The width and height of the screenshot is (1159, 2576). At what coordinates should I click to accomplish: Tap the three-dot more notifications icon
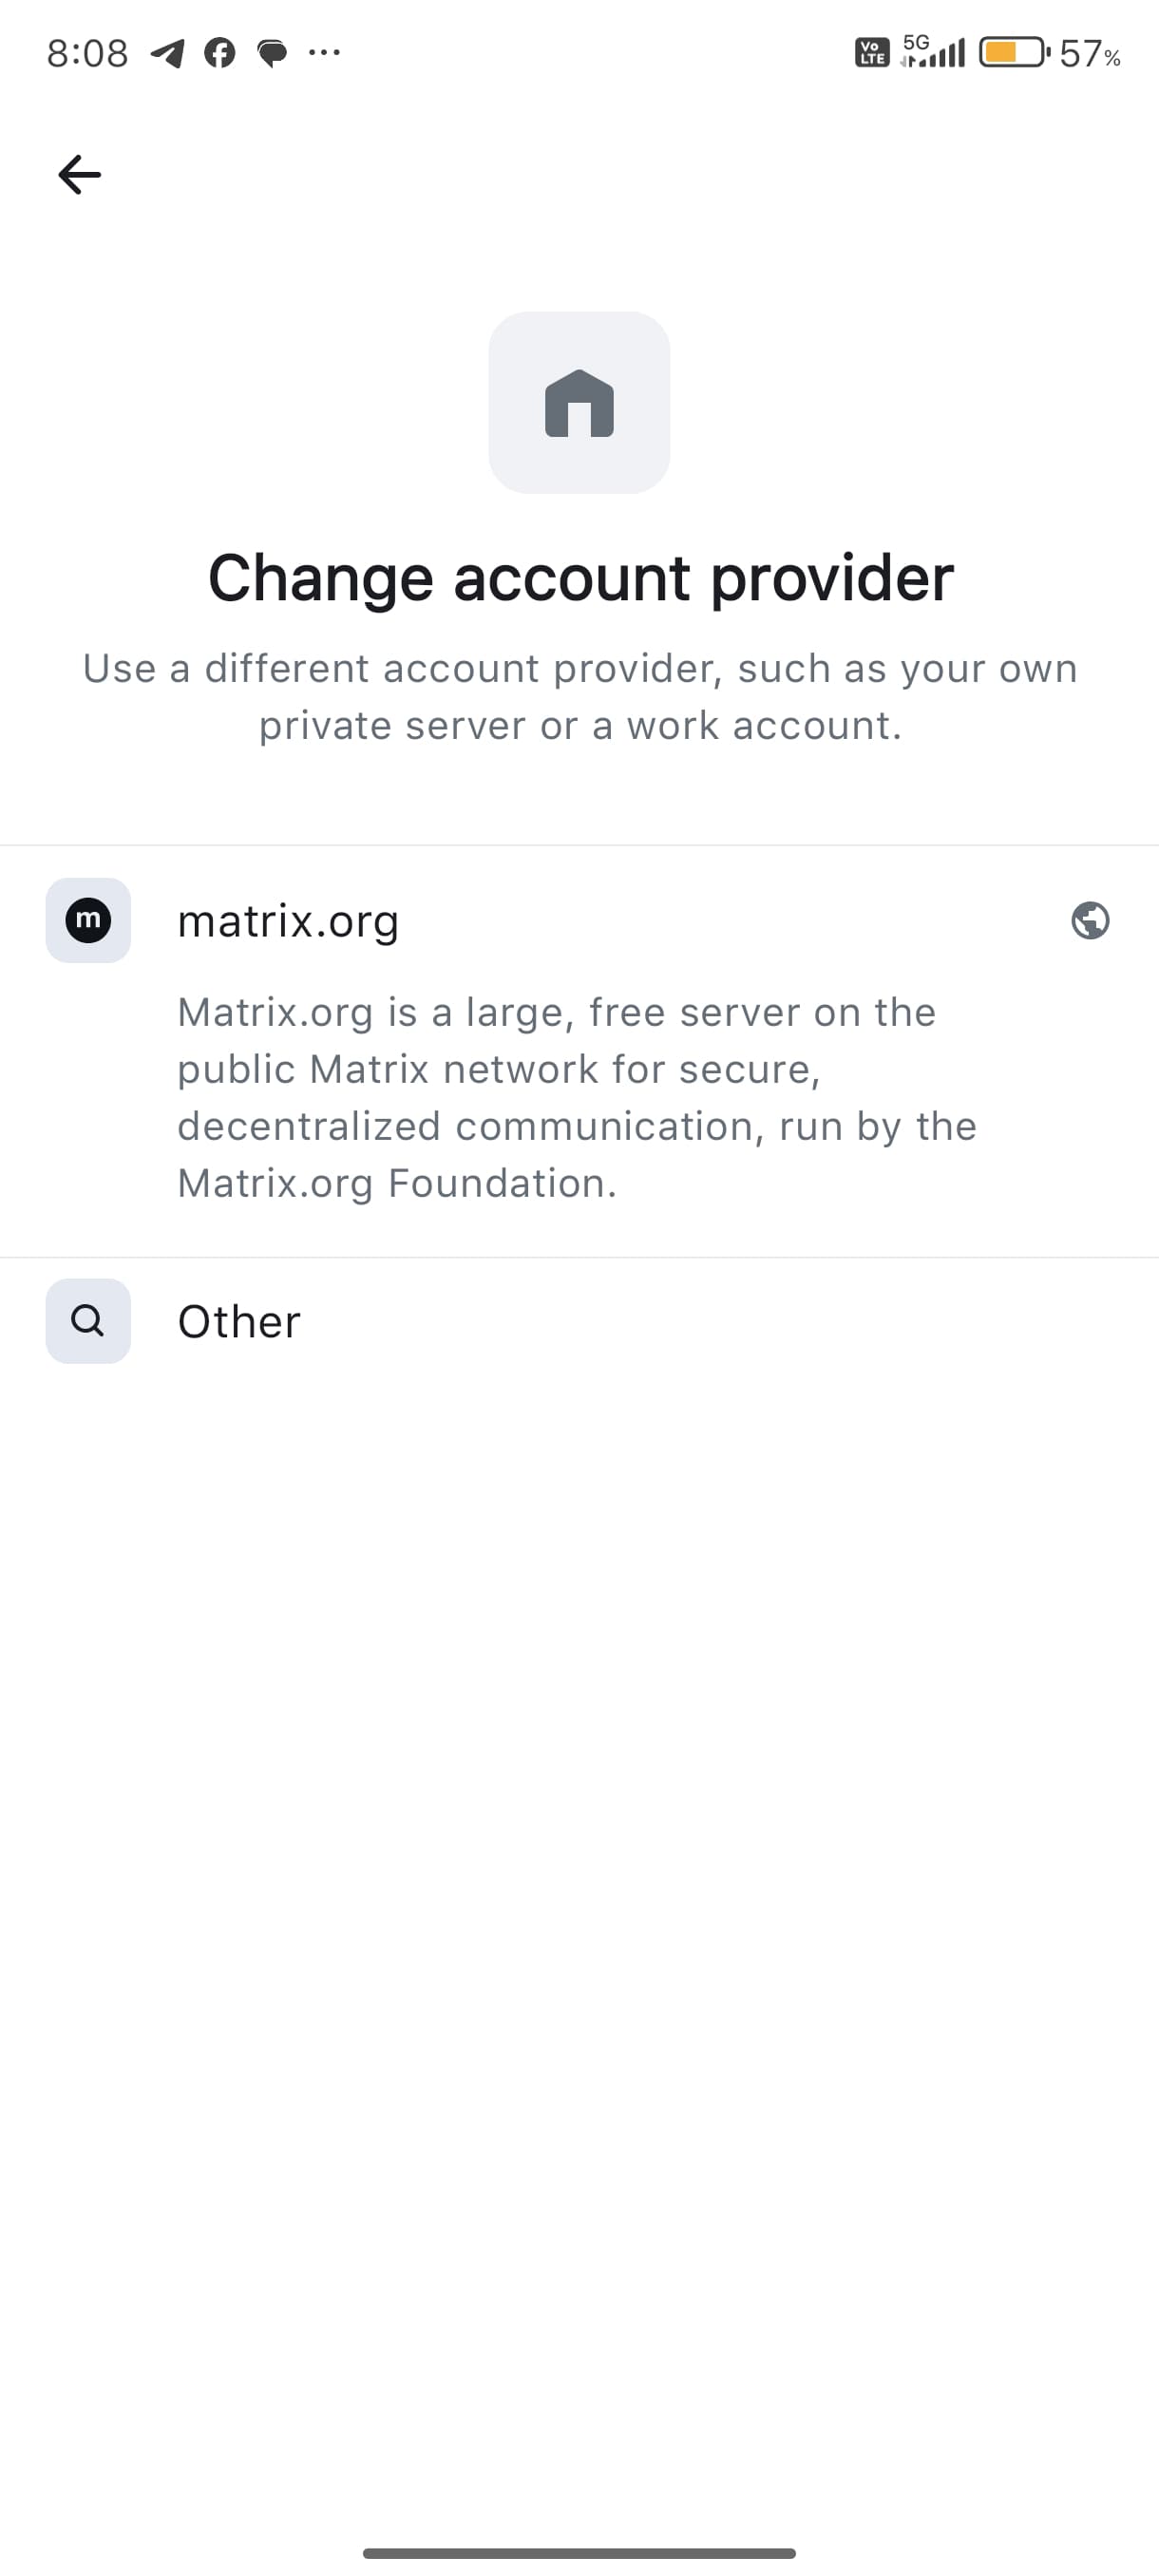point(324,52)
